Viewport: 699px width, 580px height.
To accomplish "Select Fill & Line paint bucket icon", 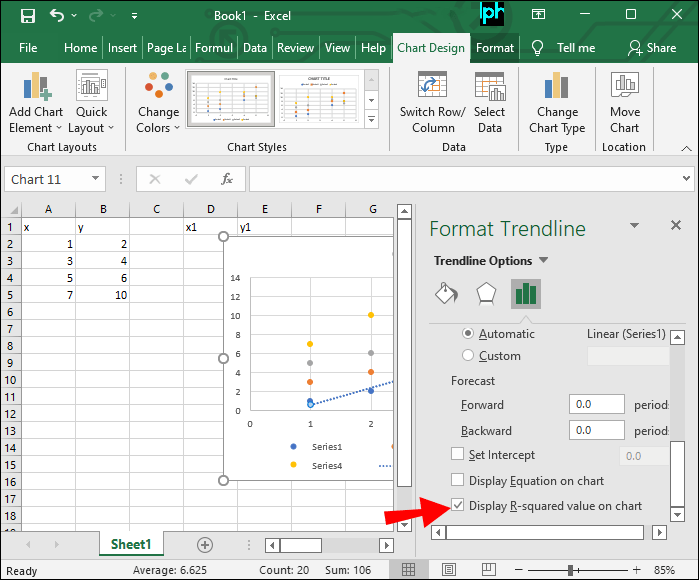I will (446, 293).
